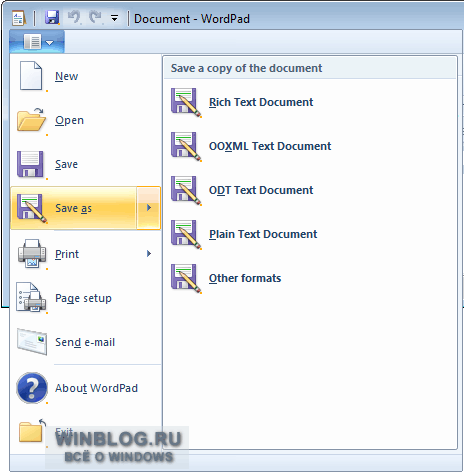
Task: Click the Plain Text Document save icon
Action: pos(186,234)
